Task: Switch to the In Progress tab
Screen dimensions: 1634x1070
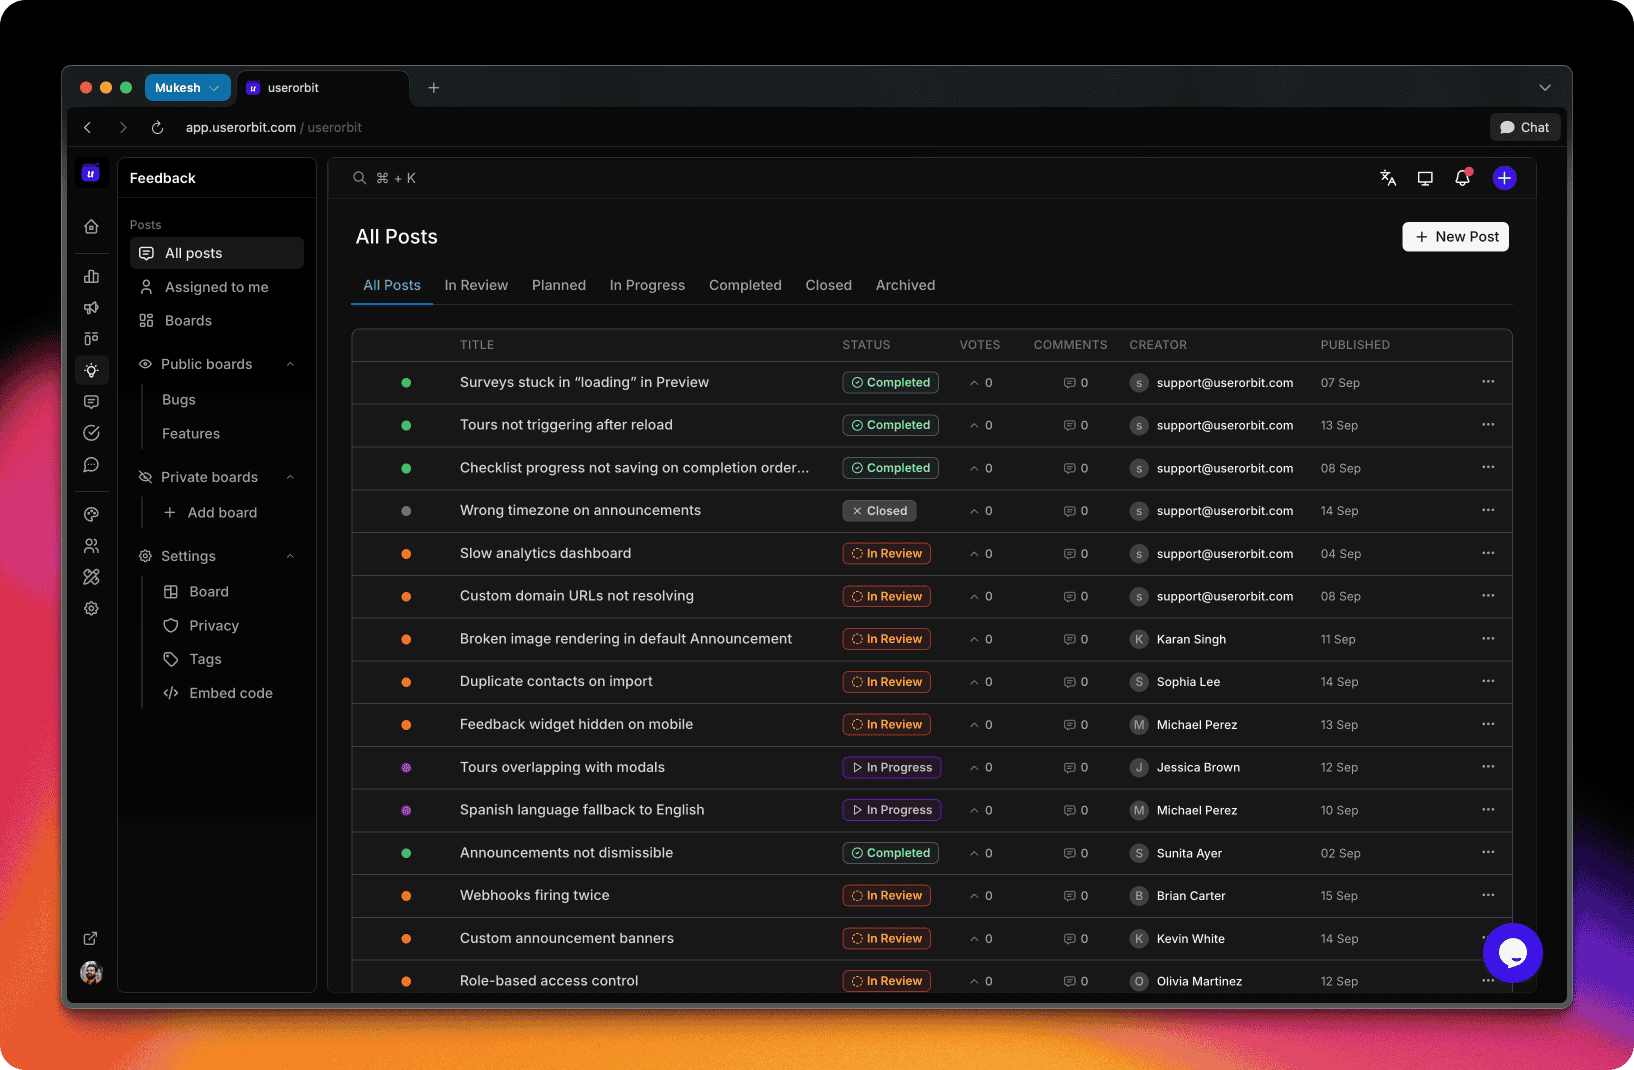Action: tap(647, 285)
